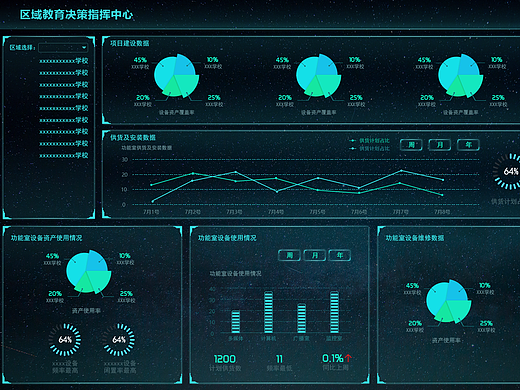The image size is (520, 390).
Task: Click the 监控室 bar in the bar chart
Action: pos(334,312)
